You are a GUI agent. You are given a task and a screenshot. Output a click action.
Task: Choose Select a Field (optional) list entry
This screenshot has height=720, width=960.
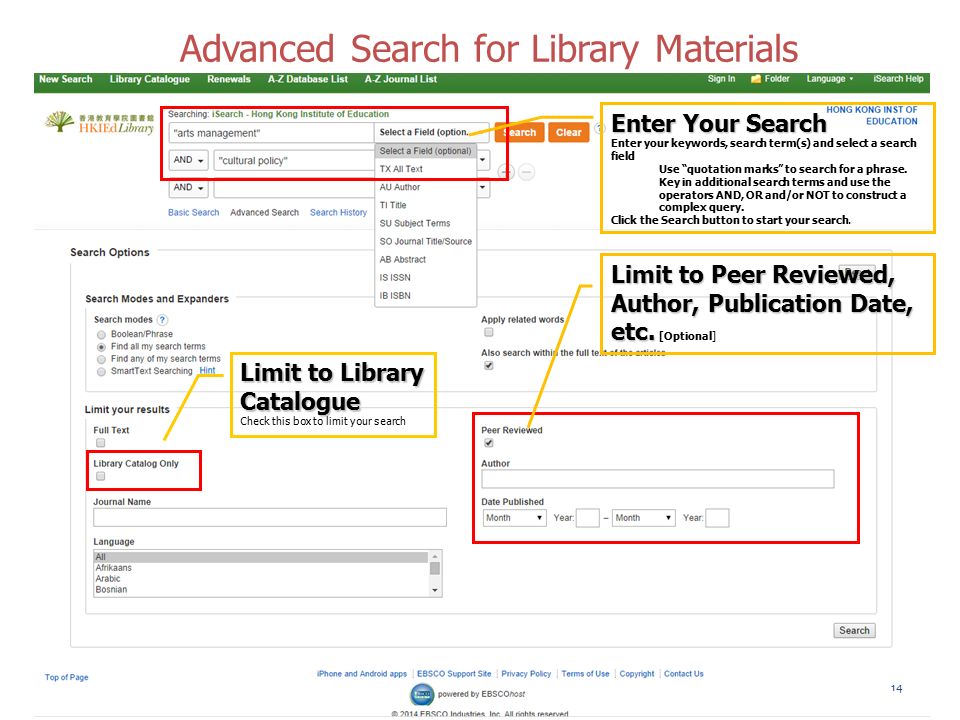[x=426, y=151]
